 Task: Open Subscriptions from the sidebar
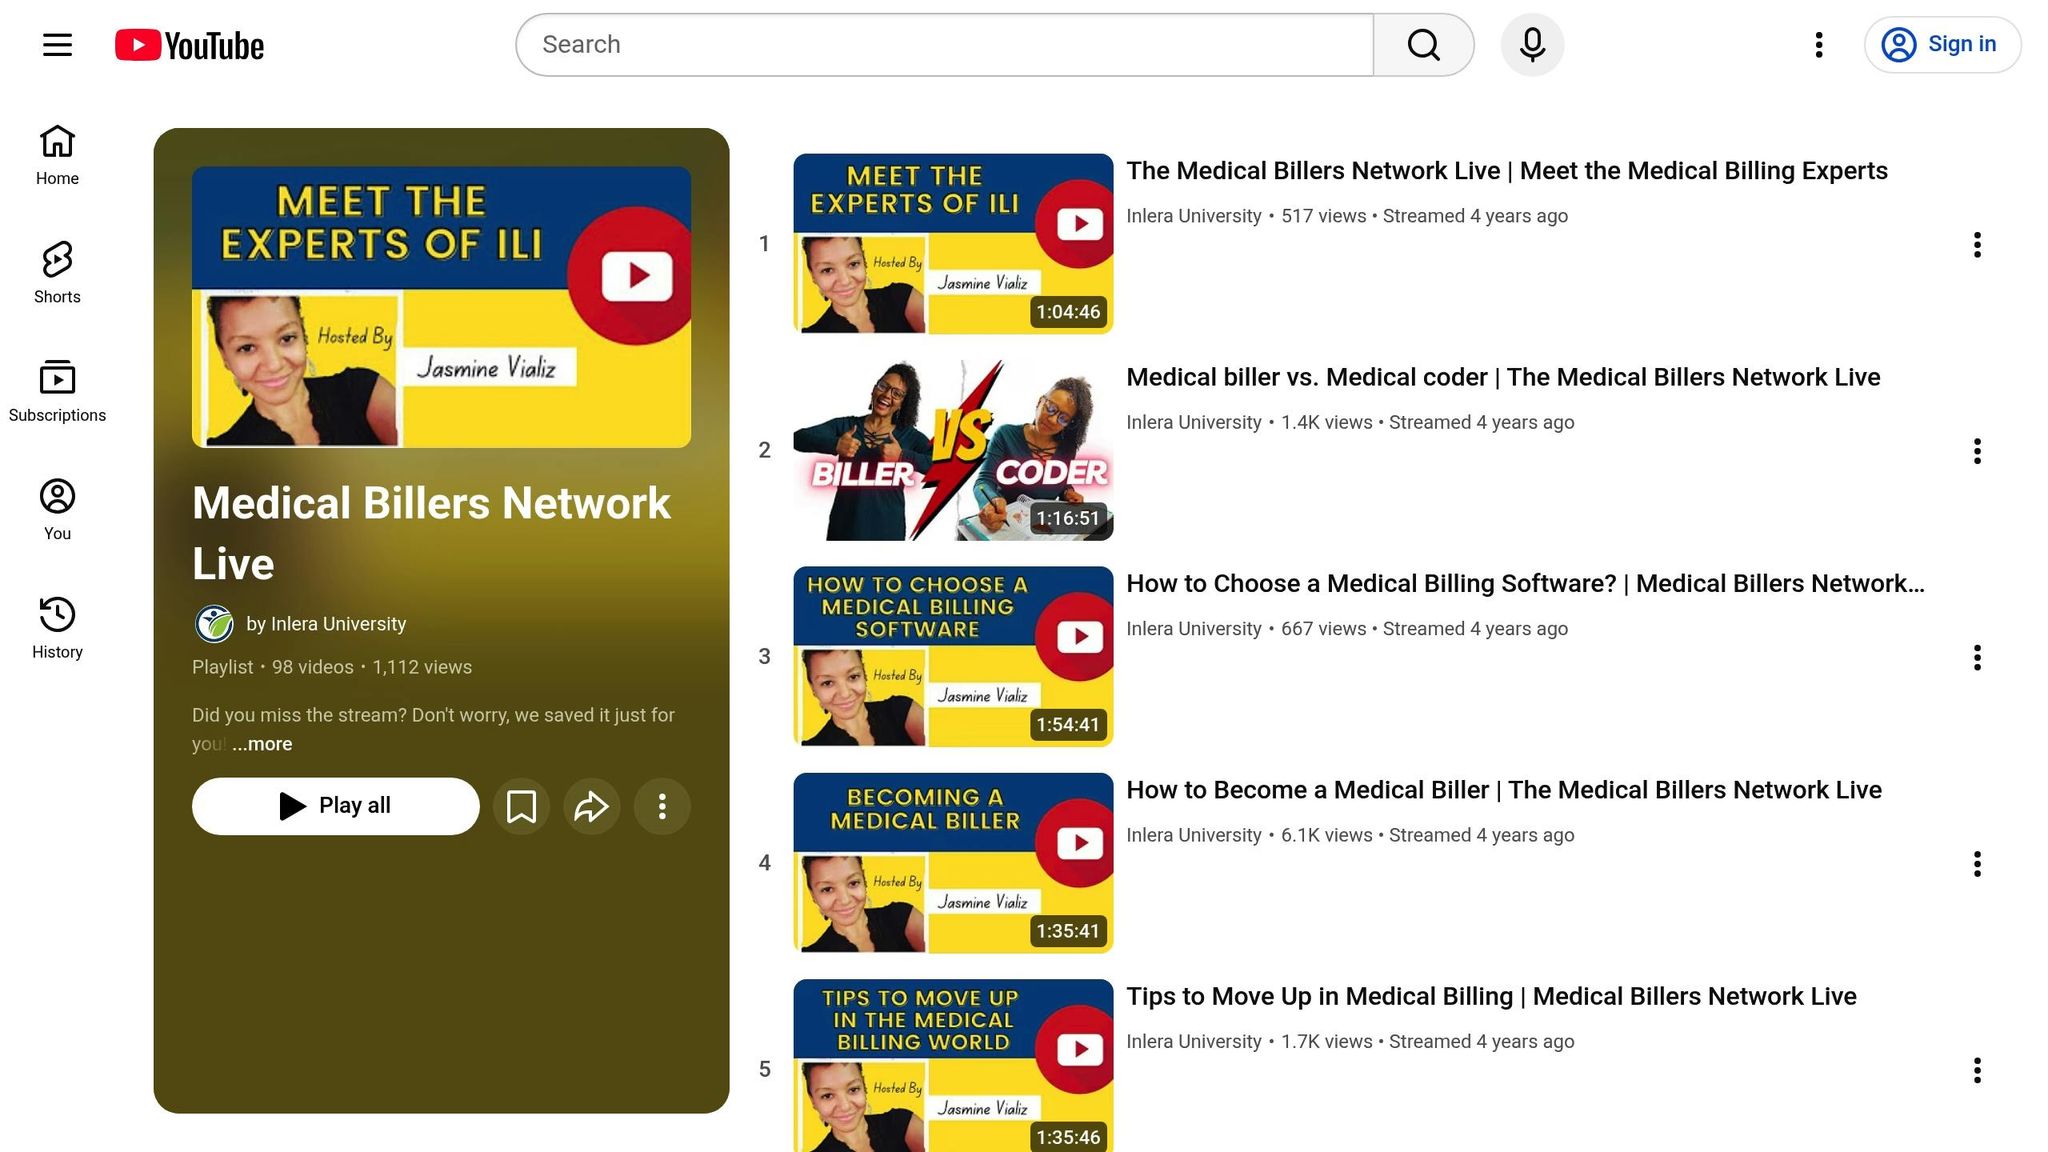(56, 388)
